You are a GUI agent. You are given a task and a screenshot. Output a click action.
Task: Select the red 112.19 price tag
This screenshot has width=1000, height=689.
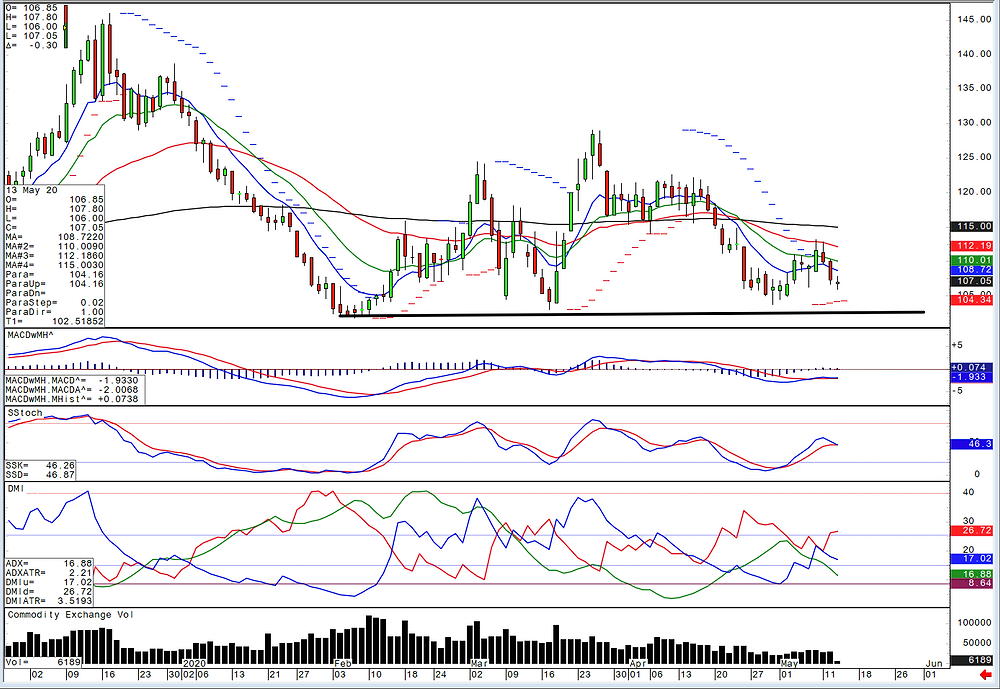coord(972,246)
